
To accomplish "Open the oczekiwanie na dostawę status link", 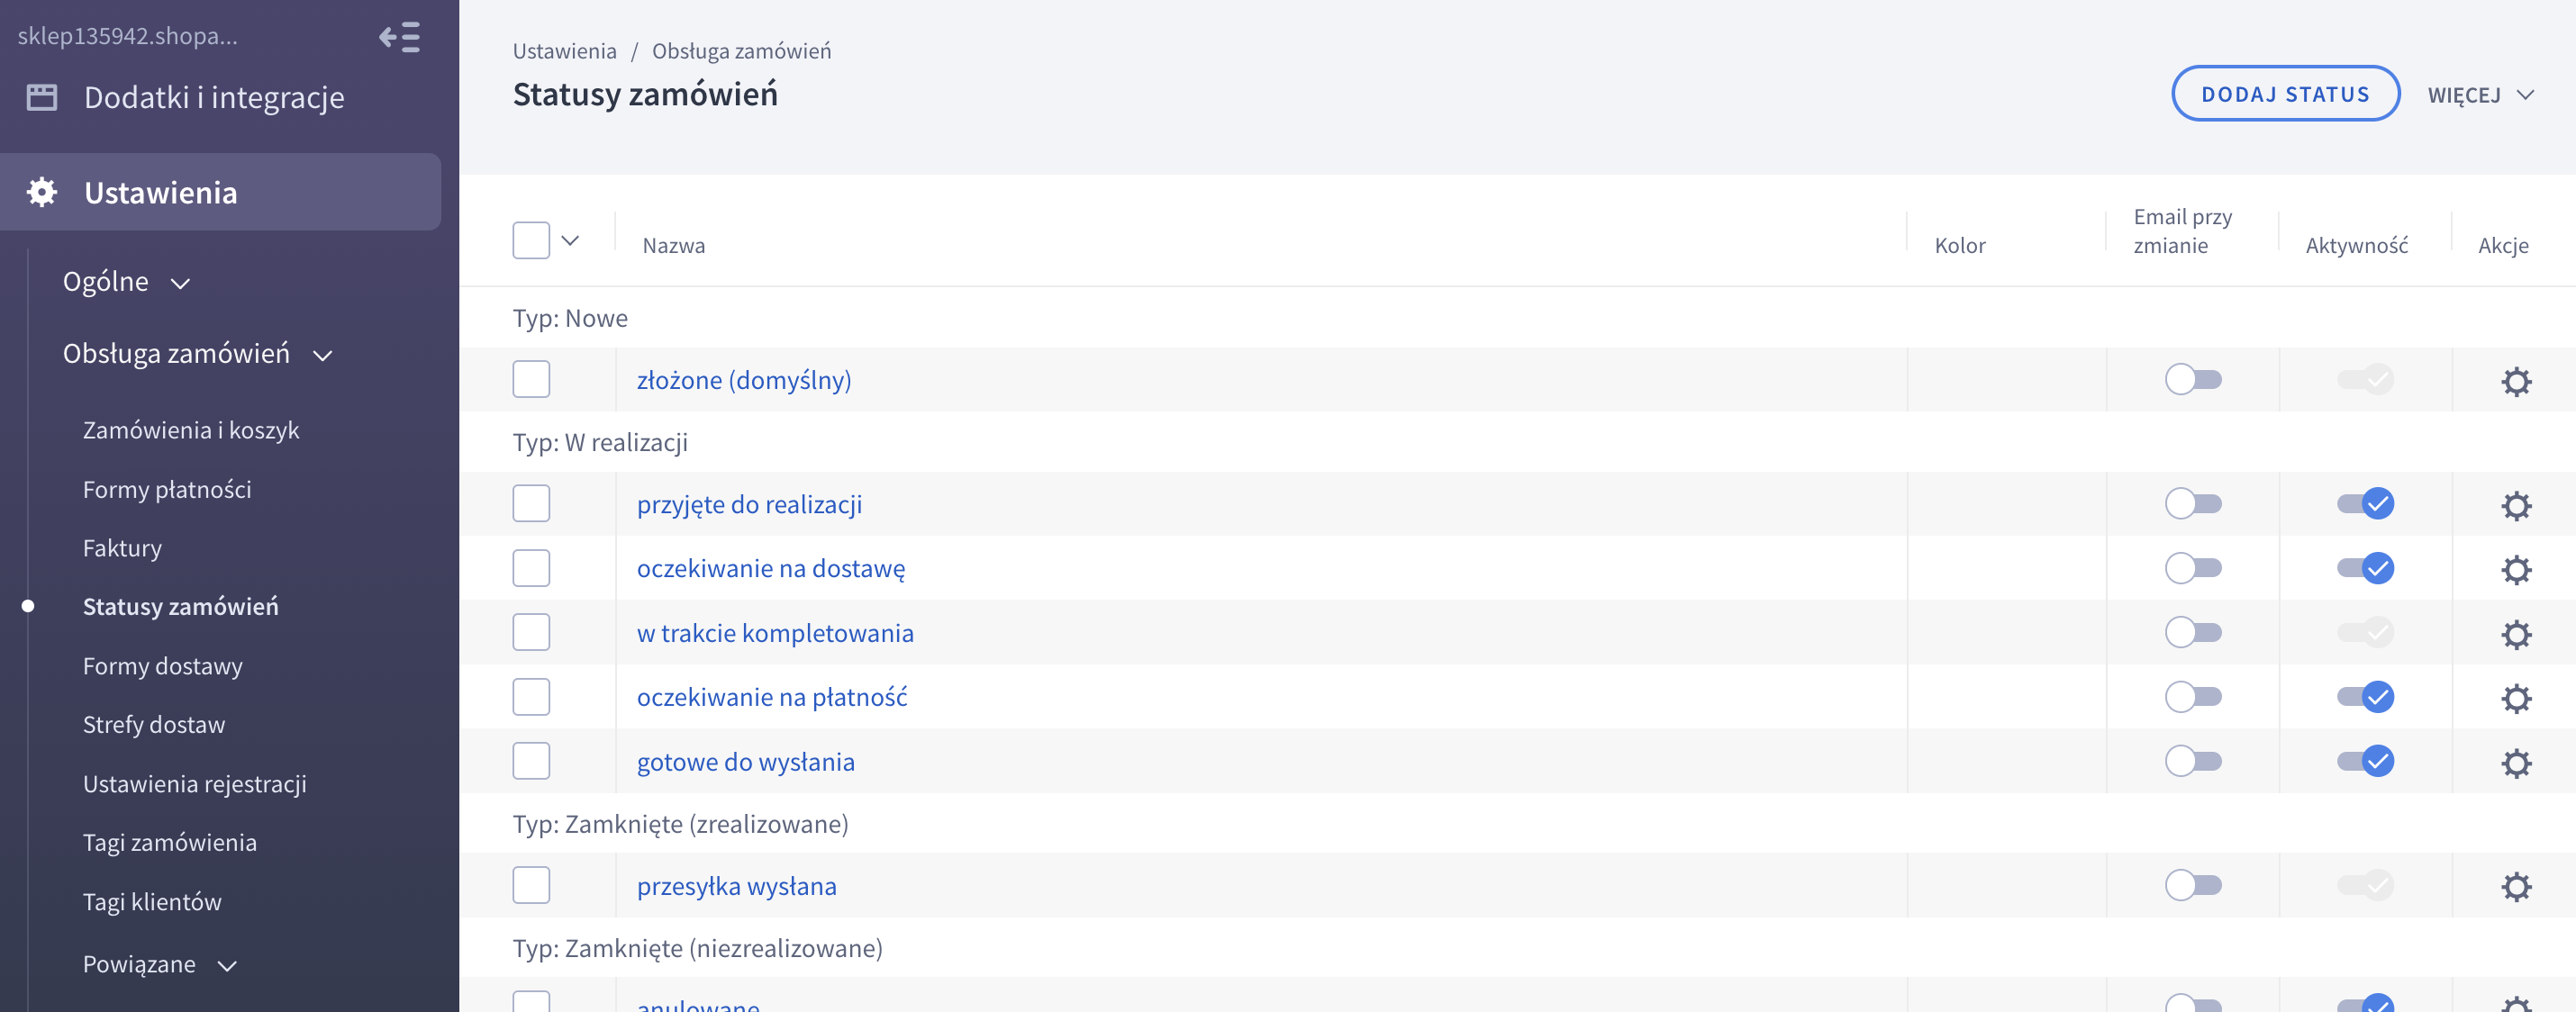I will tap(771, 568).
